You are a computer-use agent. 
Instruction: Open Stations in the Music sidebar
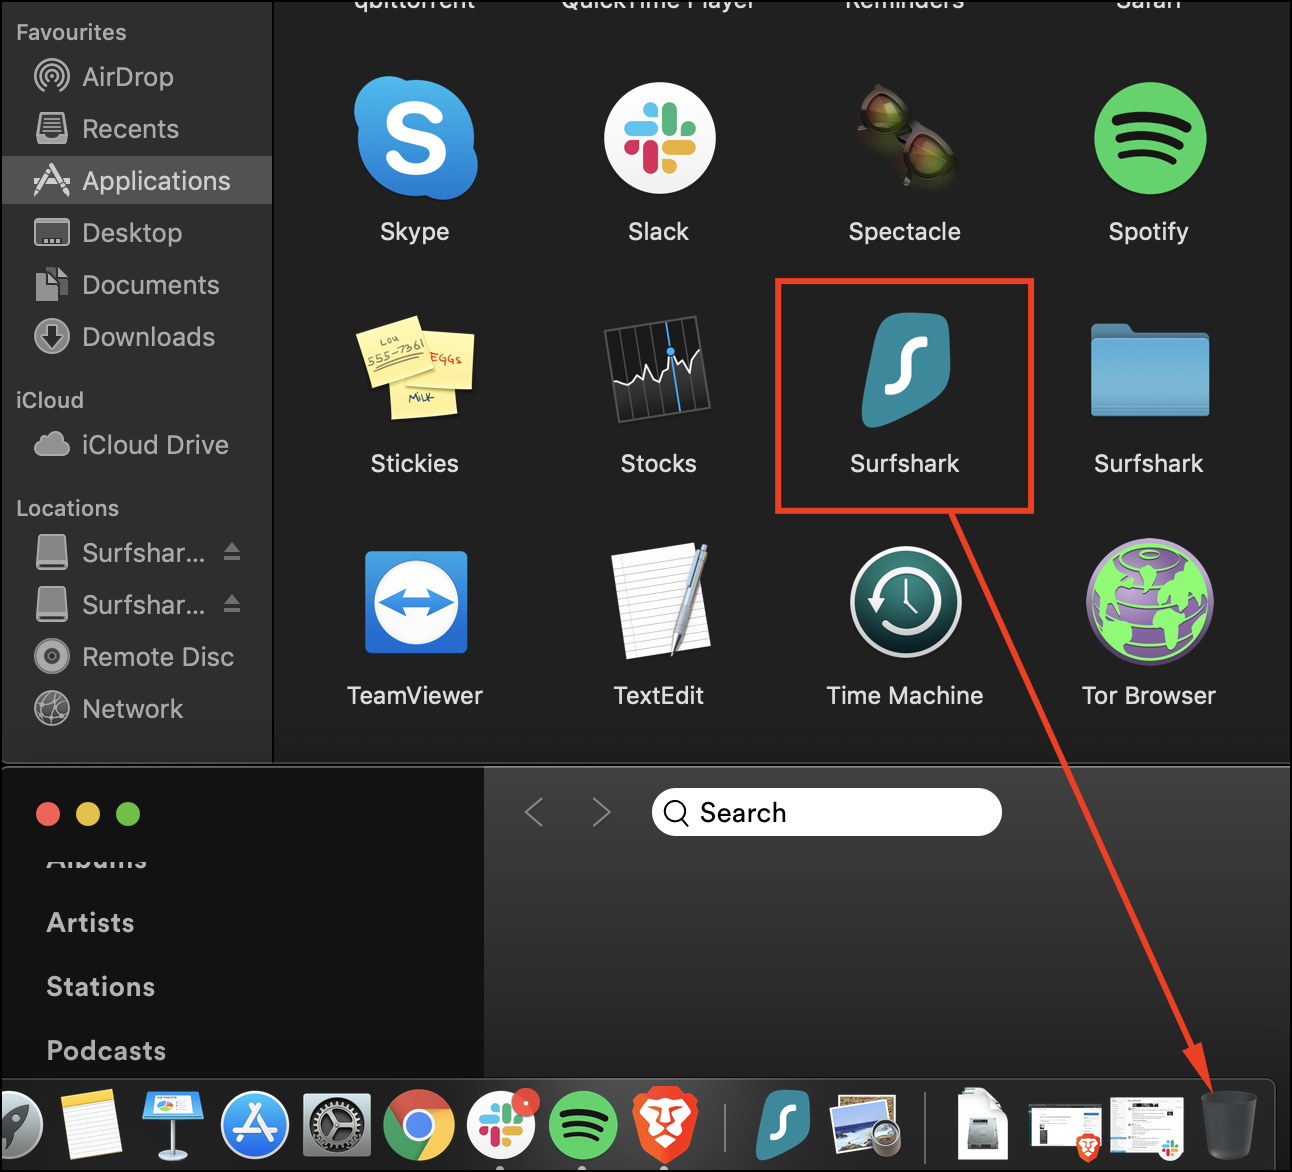(x=101, y=986)
